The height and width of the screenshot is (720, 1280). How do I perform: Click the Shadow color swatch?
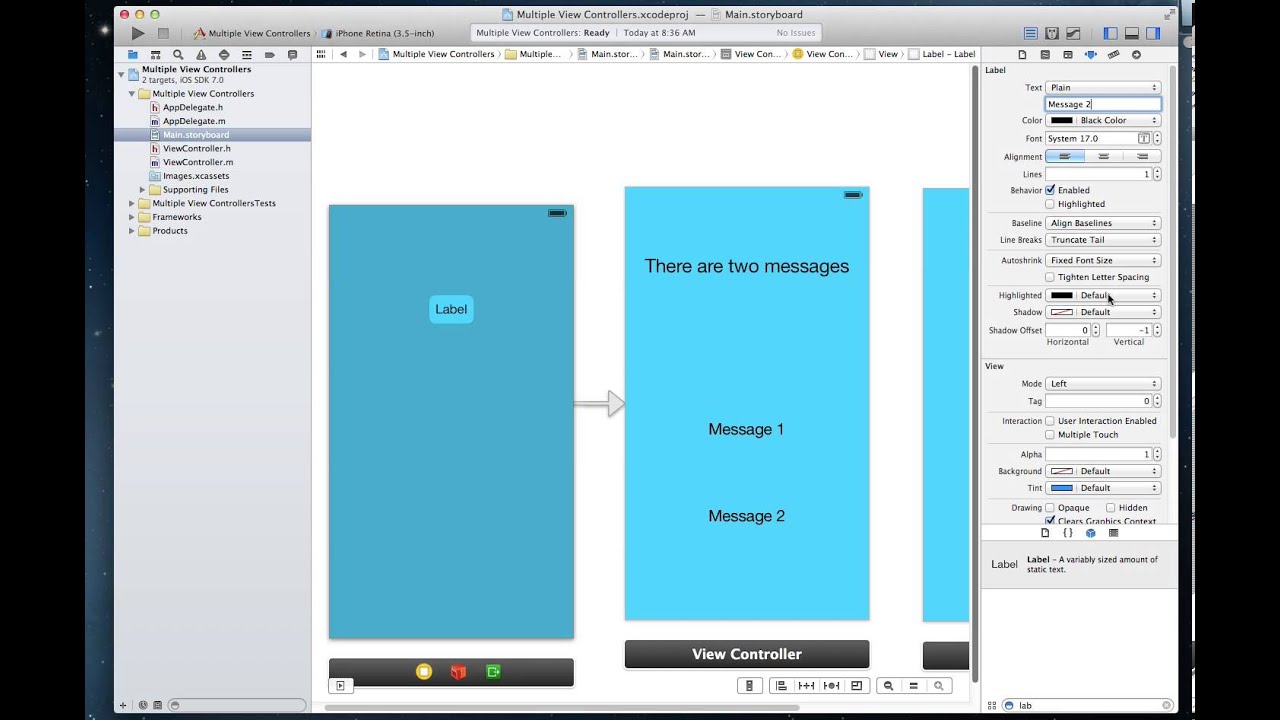click(1061, 312)
